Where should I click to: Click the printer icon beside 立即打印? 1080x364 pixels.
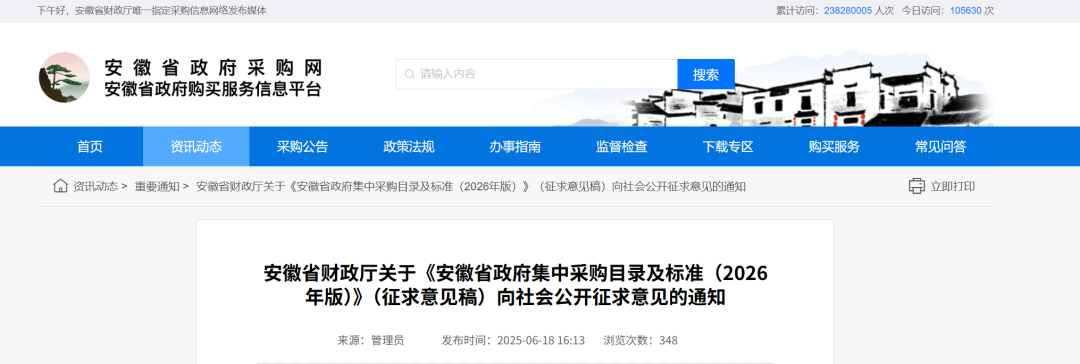tap(916, 186)
